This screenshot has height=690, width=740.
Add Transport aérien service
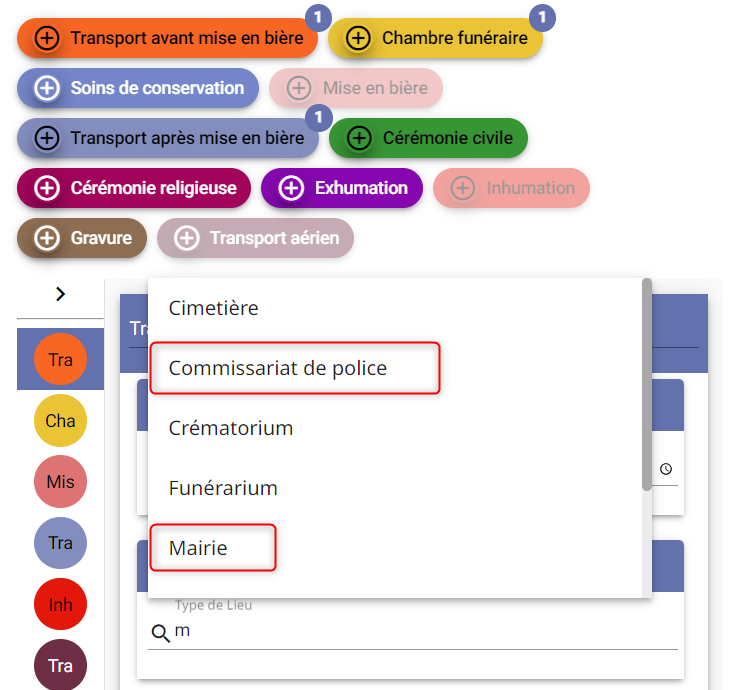click(186, 238)
